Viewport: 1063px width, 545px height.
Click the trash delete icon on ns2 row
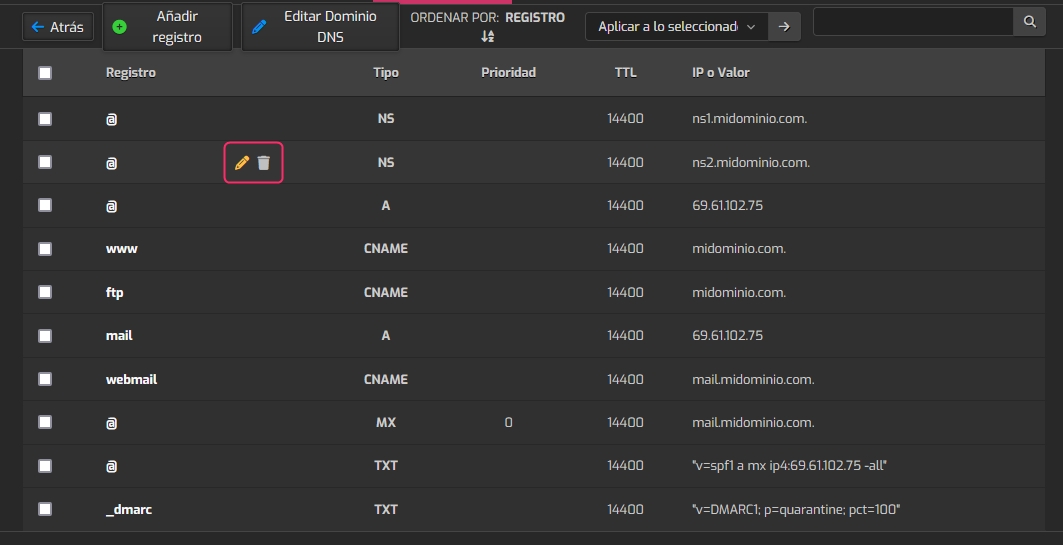coord(264,162)
